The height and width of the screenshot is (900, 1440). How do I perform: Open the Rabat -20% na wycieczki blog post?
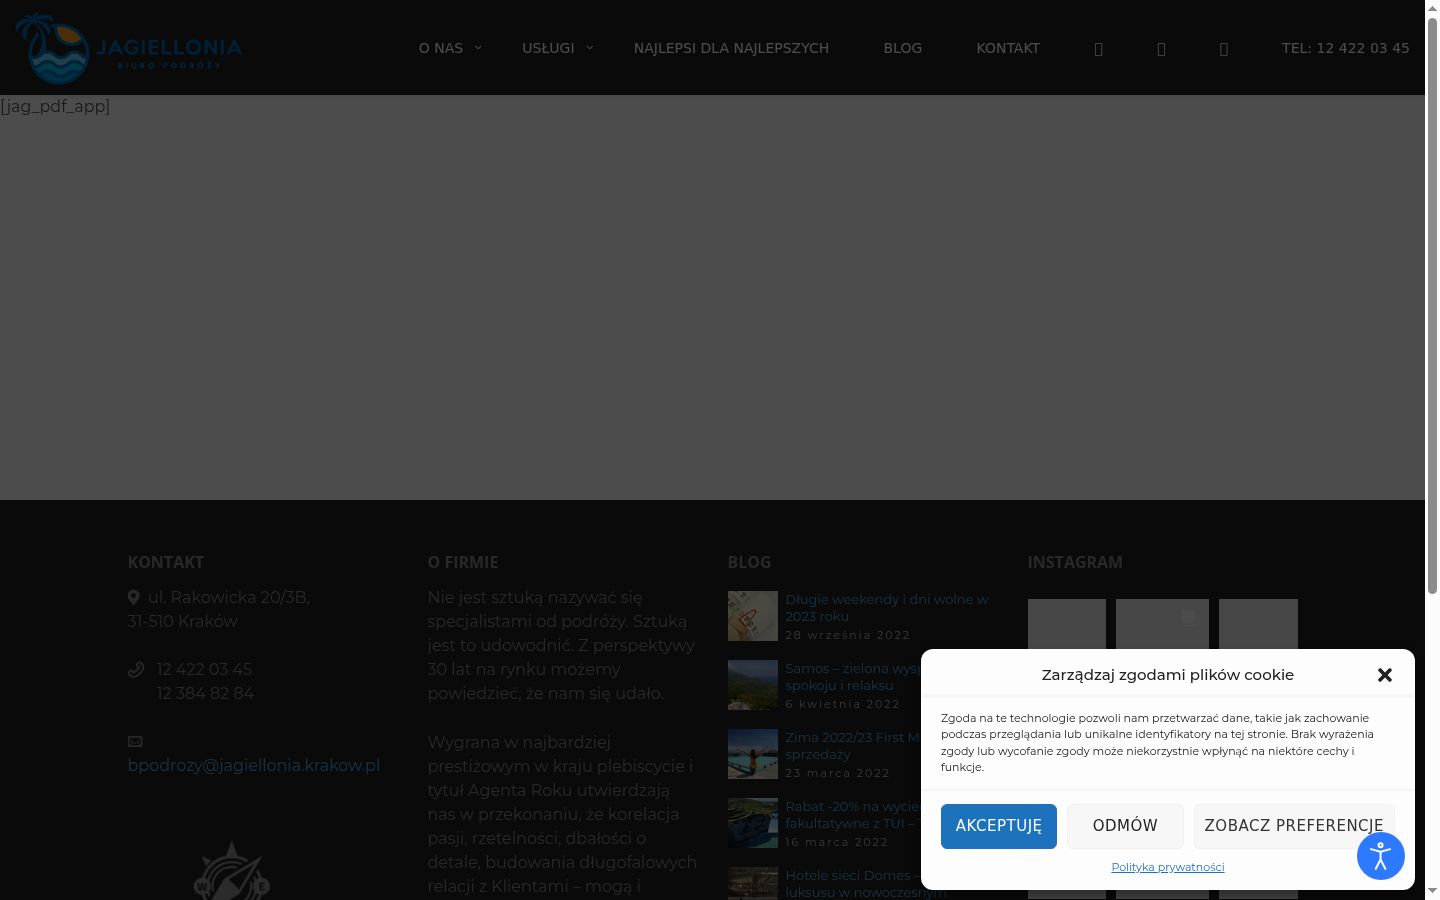pyautogui.click(x=852, y=815)
